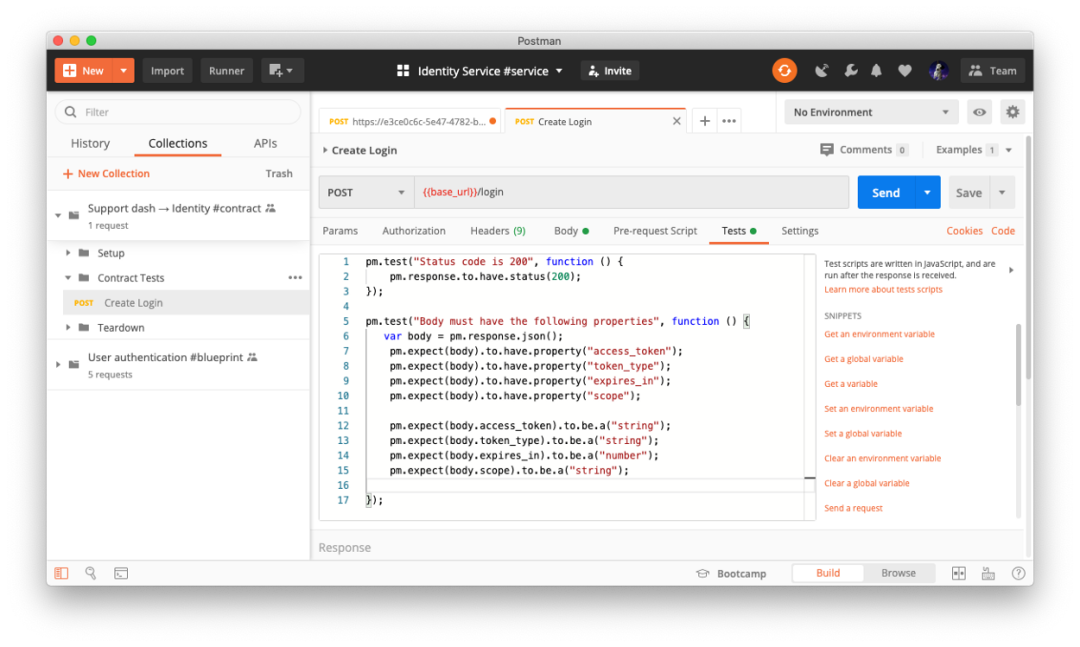Open the No Environment dropdown
Screen dimensions: 1080x647
(x=871, y=112)
